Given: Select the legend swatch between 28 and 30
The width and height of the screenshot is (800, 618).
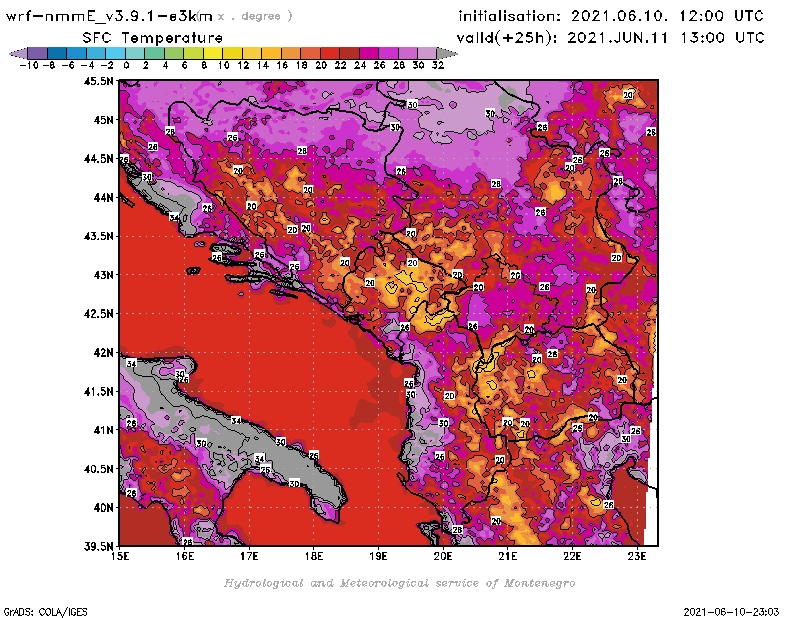Looking at the screenshot, I should click(408, 54).
